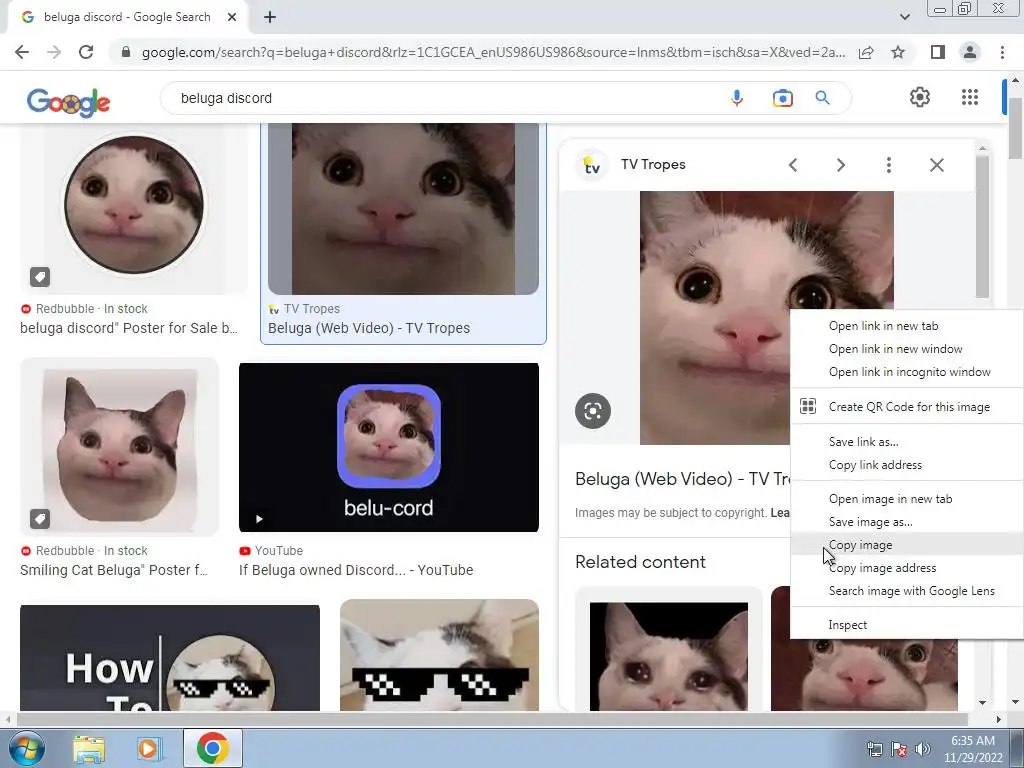Viewport: 1024px width, 768px height.
Task: Click If Beluga owned Discord YouTube link
Action: 356,570
